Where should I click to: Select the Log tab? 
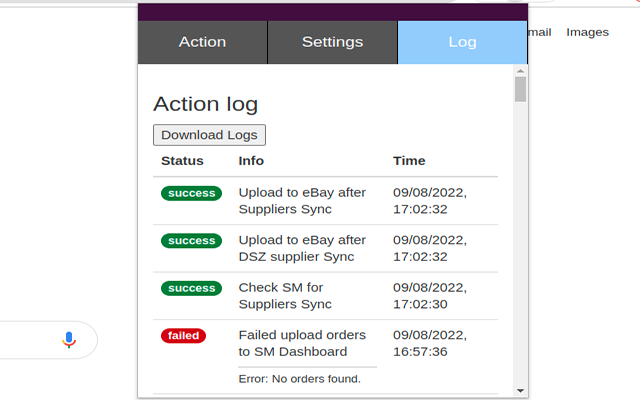click(x=462, y=42)
